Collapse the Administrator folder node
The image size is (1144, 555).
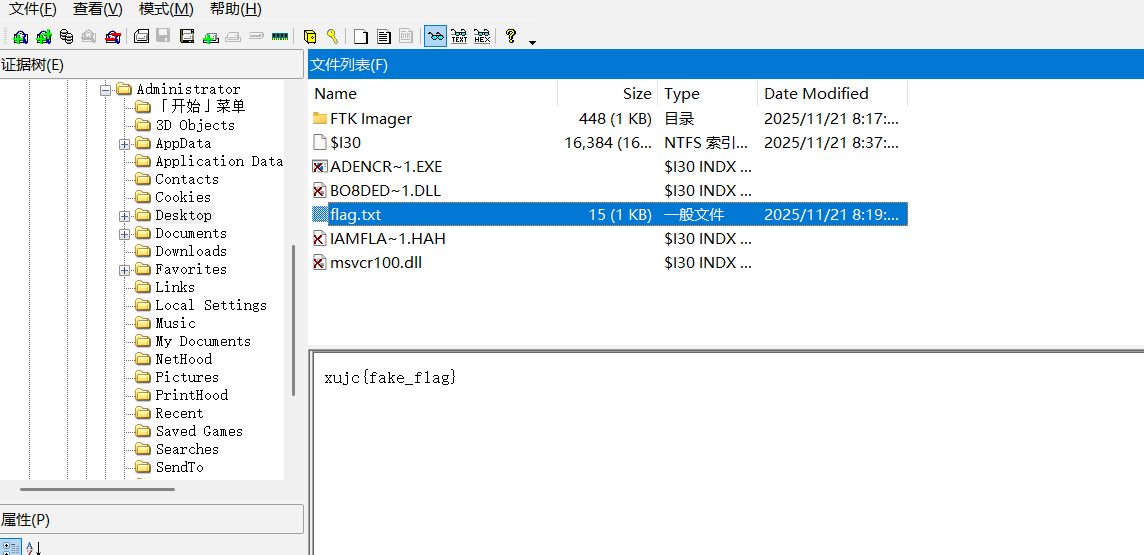[x=106, y=90]
